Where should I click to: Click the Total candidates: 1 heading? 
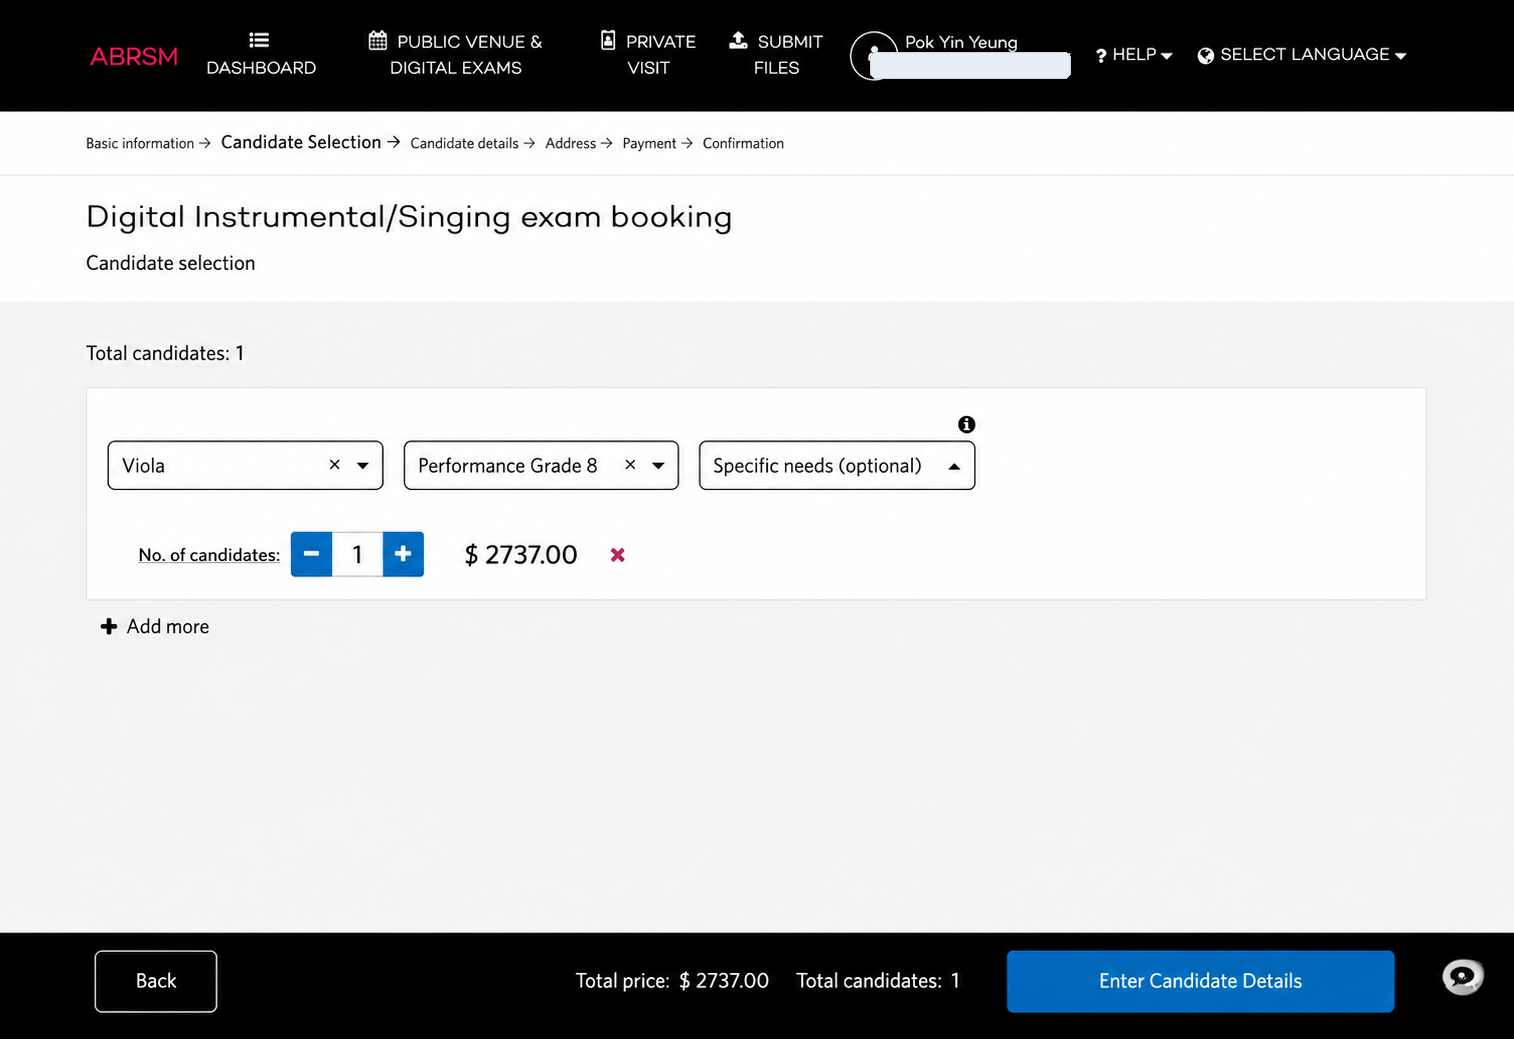165,353
